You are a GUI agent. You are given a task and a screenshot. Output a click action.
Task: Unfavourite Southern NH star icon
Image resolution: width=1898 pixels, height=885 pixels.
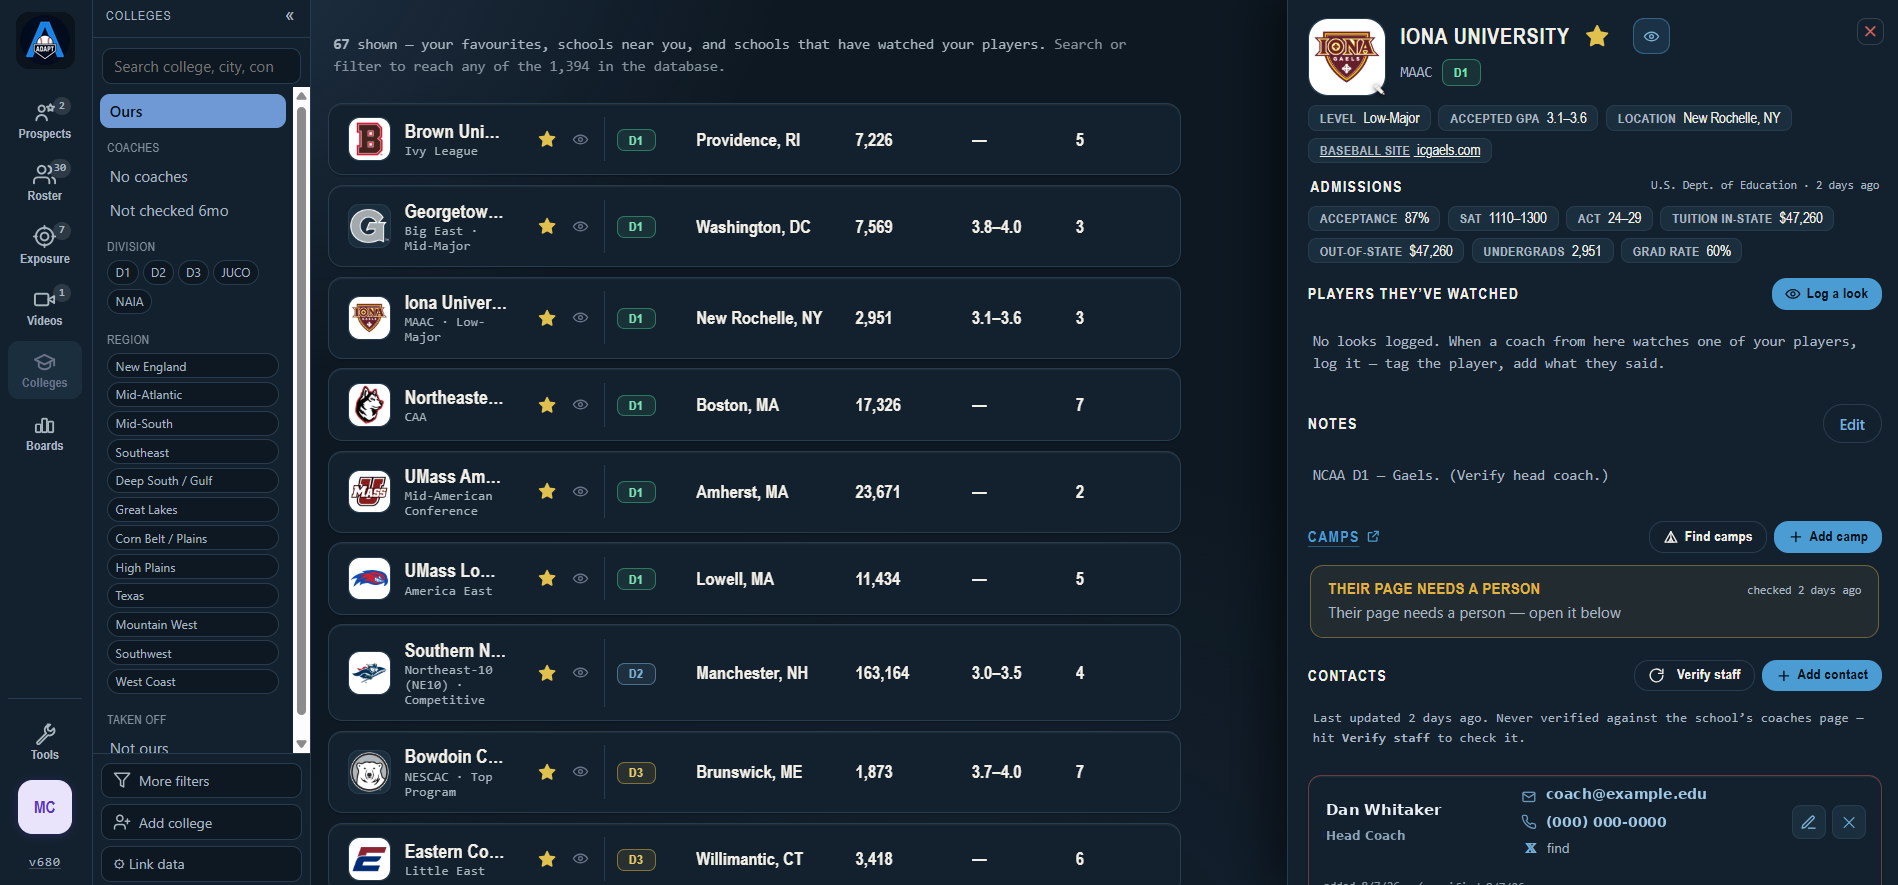[x=547, y=674]
